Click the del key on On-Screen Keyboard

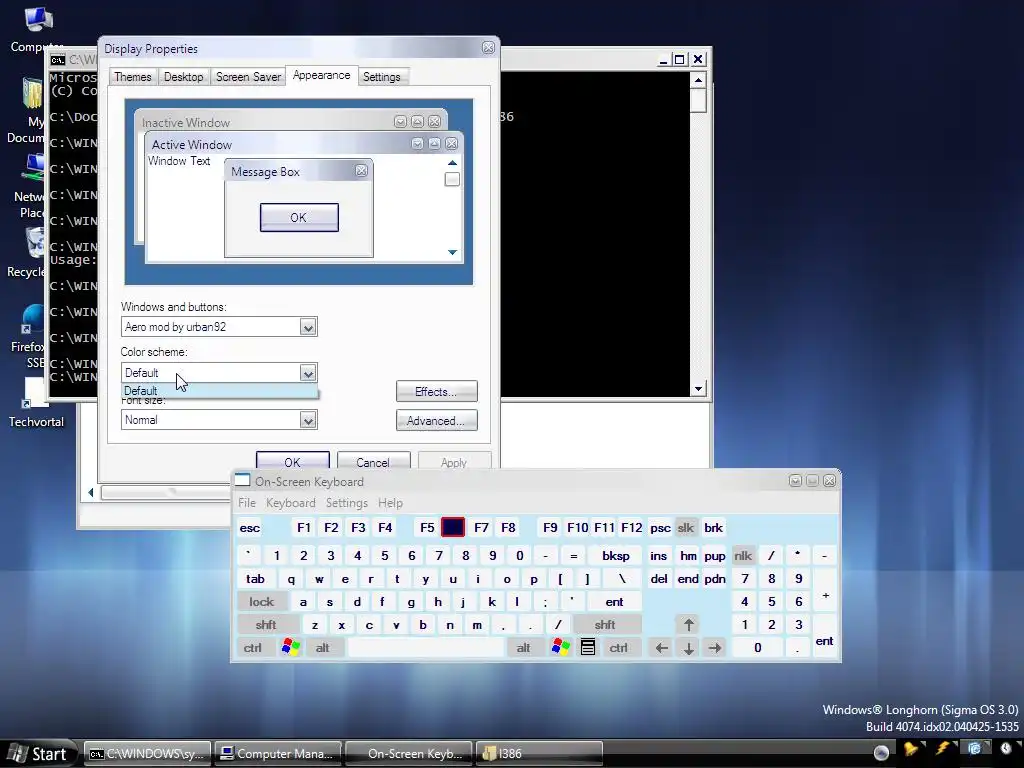(659, 579)
